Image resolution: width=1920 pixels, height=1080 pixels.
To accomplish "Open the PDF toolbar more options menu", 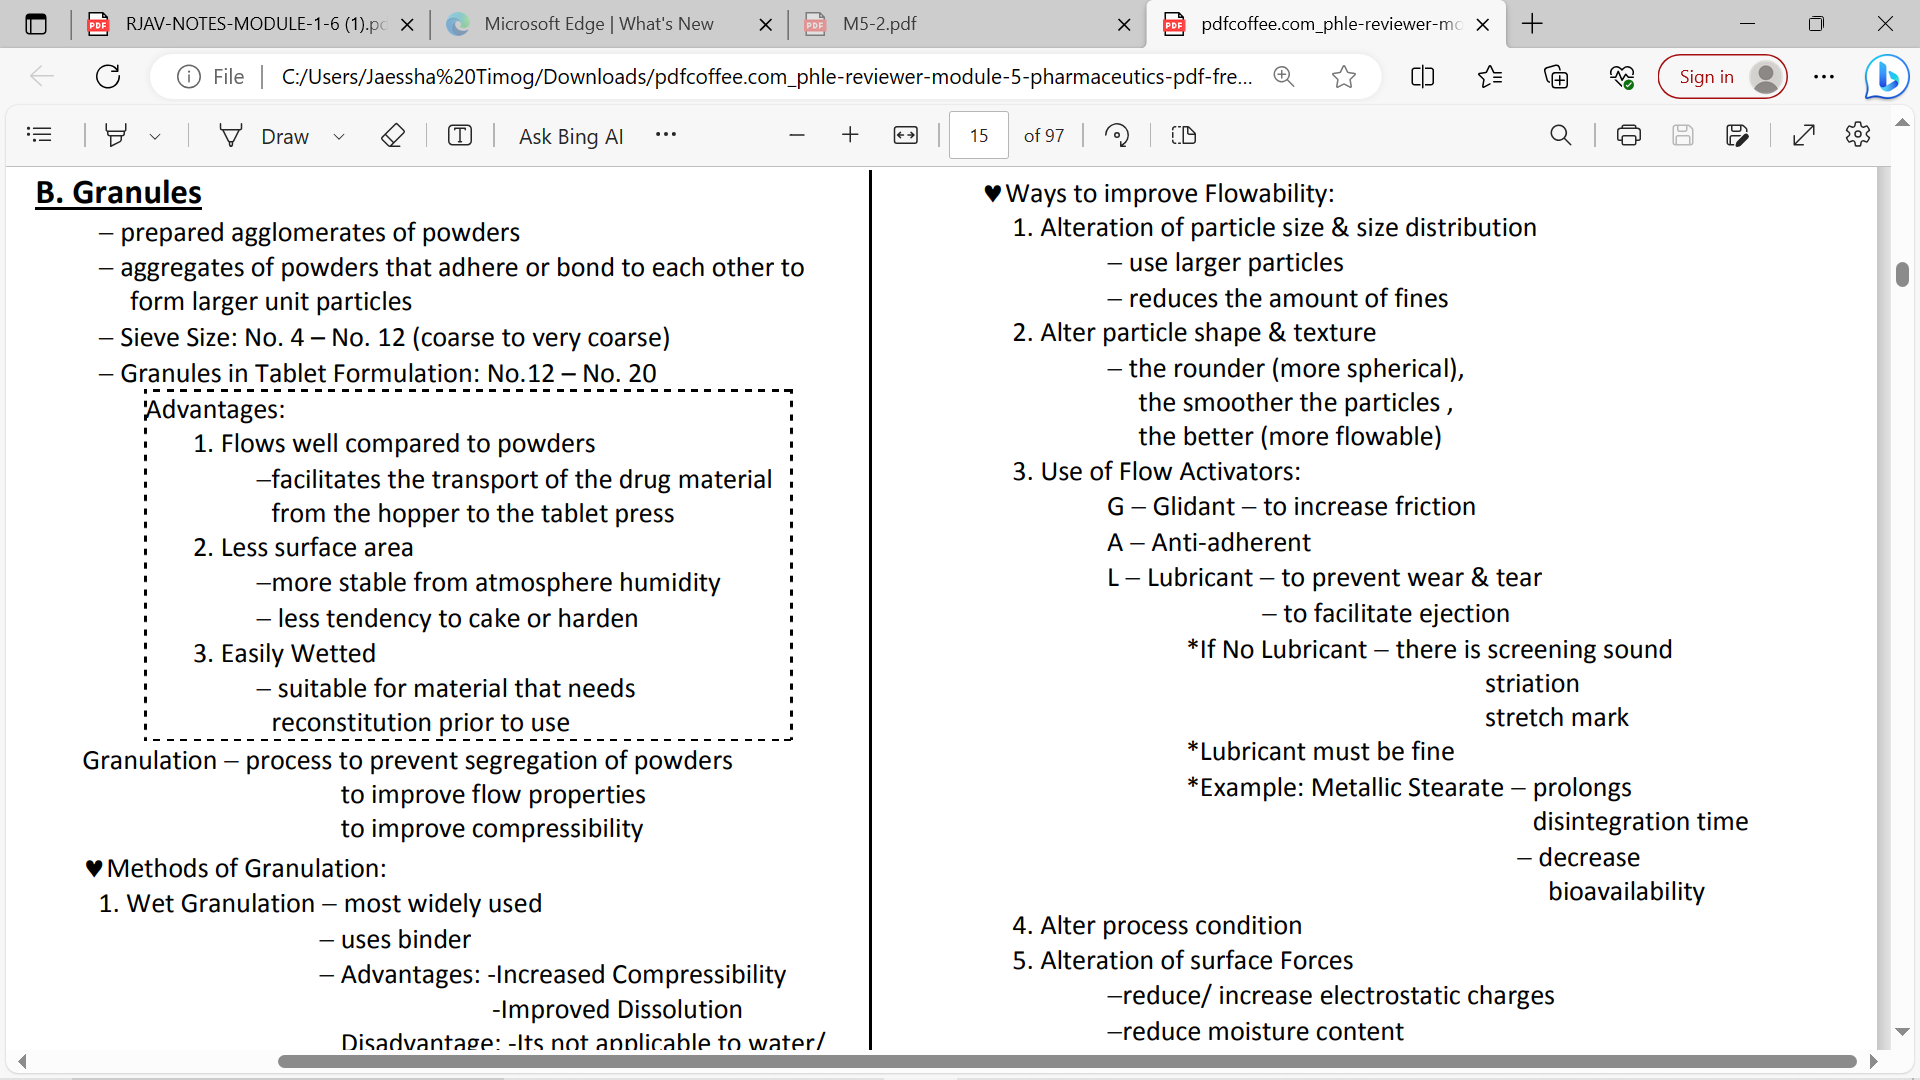I will point(666,135).
